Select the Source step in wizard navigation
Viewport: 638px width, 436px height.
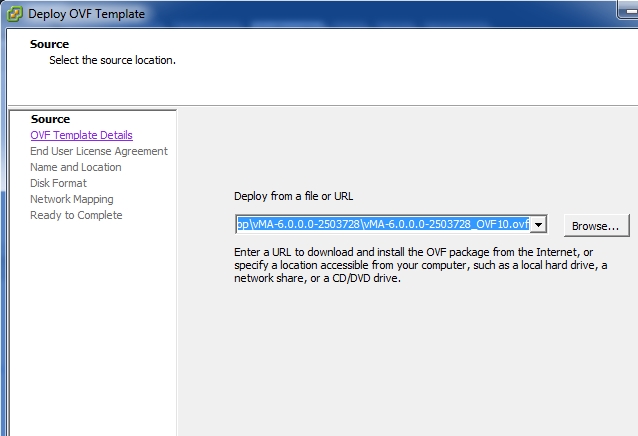(50, 119)
